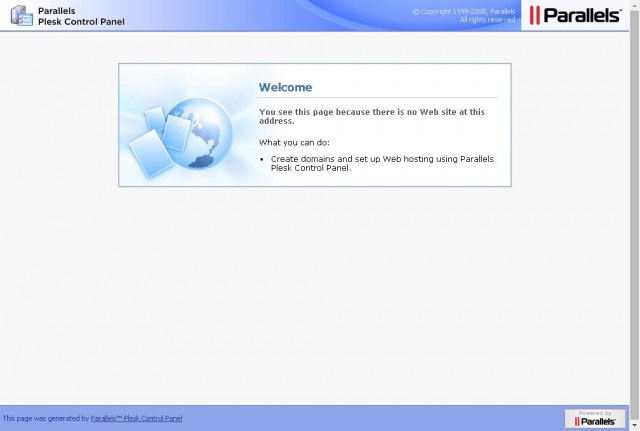
Task: Click the Plesk server icon in header
Action: [x=22, y=16]
